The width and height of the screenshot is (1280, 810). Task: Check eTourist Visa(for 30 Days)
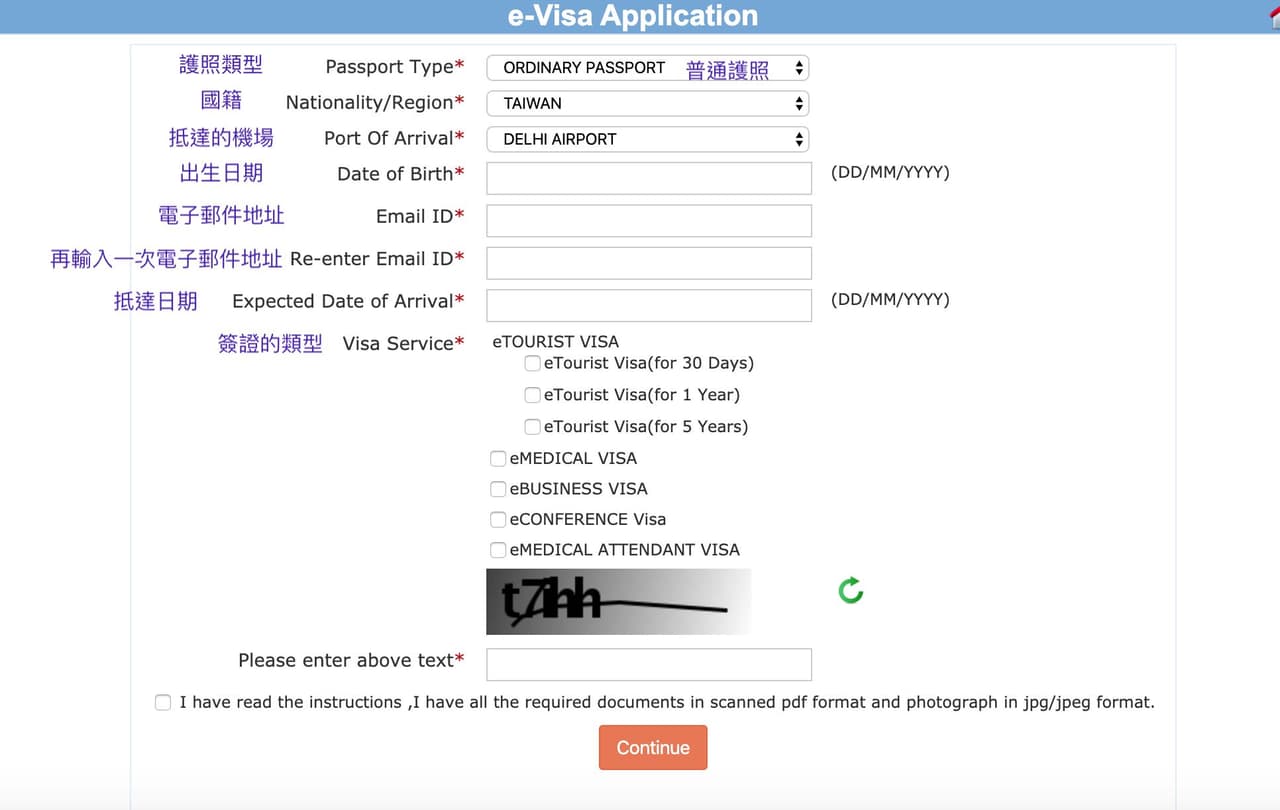[533, 363]
